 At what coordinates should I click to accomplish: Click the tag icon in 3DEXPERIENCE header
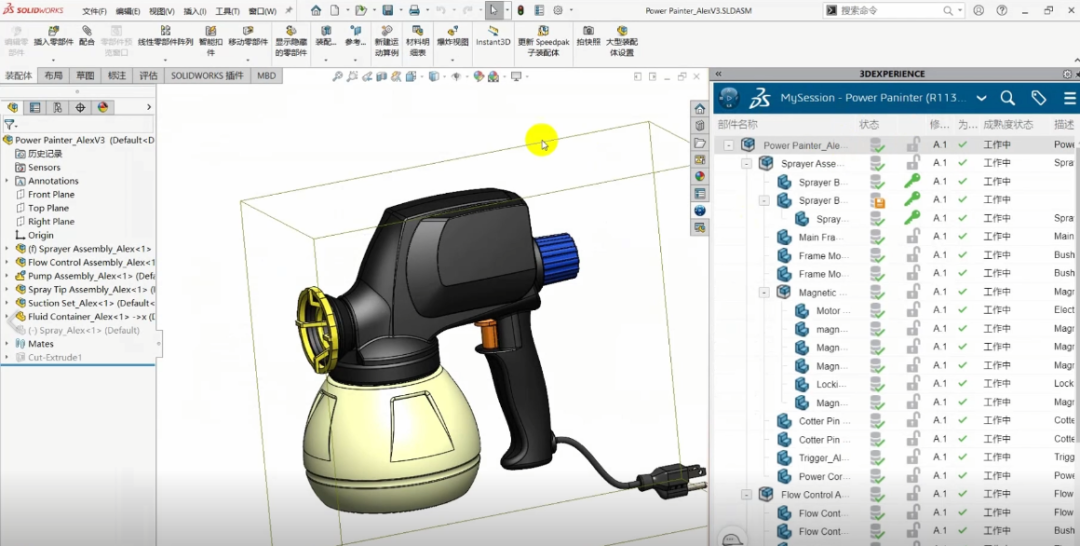point(1039,98)
